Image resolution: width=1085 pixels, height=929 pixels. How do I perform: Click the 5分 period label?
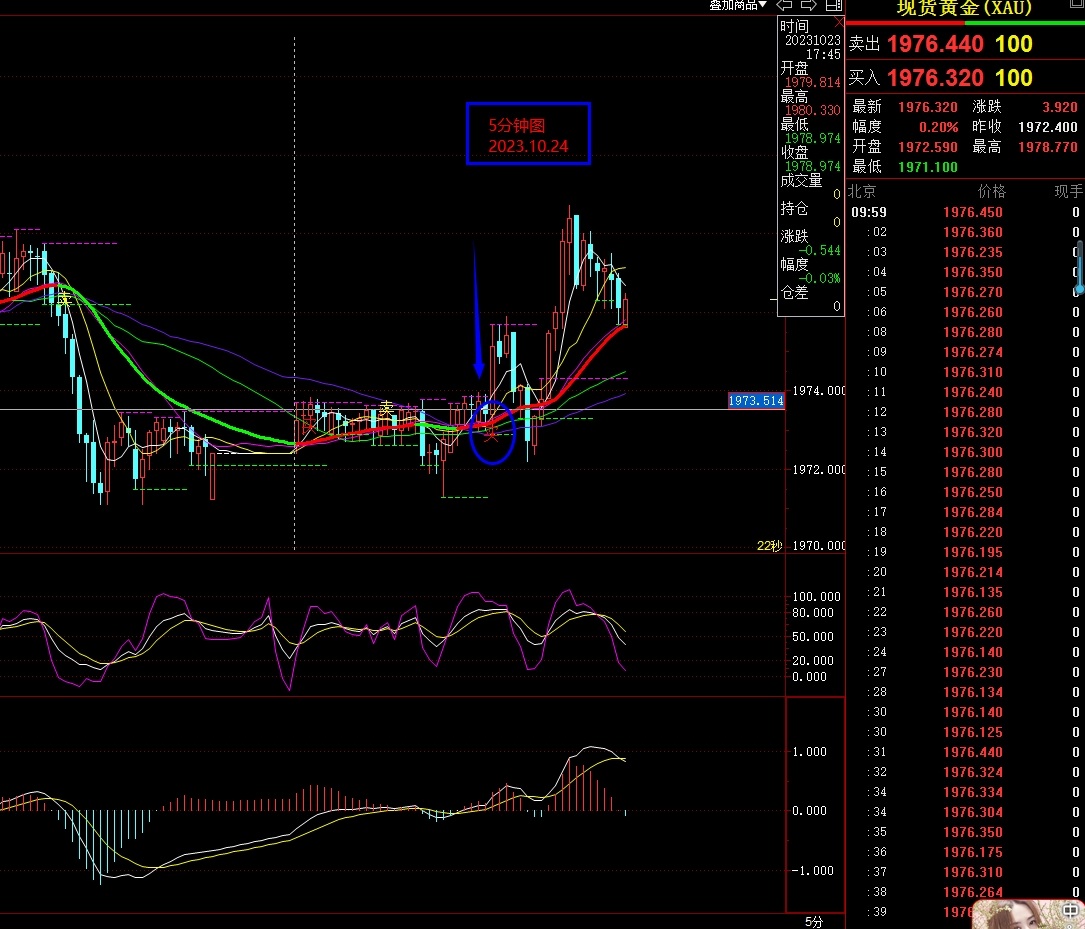point(814,921)
